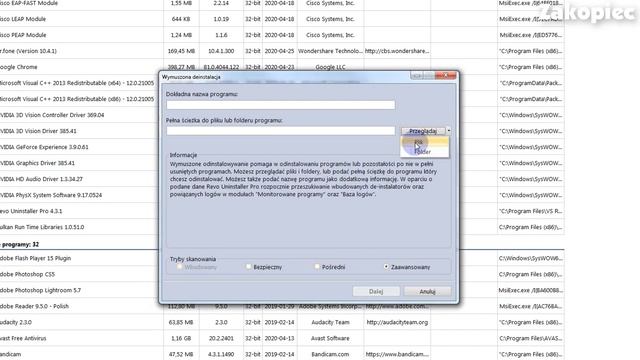Click the C:\Program Files\VS R... path cell
The width and height of the screenshot is (640, 360).
tap(531, 211)
